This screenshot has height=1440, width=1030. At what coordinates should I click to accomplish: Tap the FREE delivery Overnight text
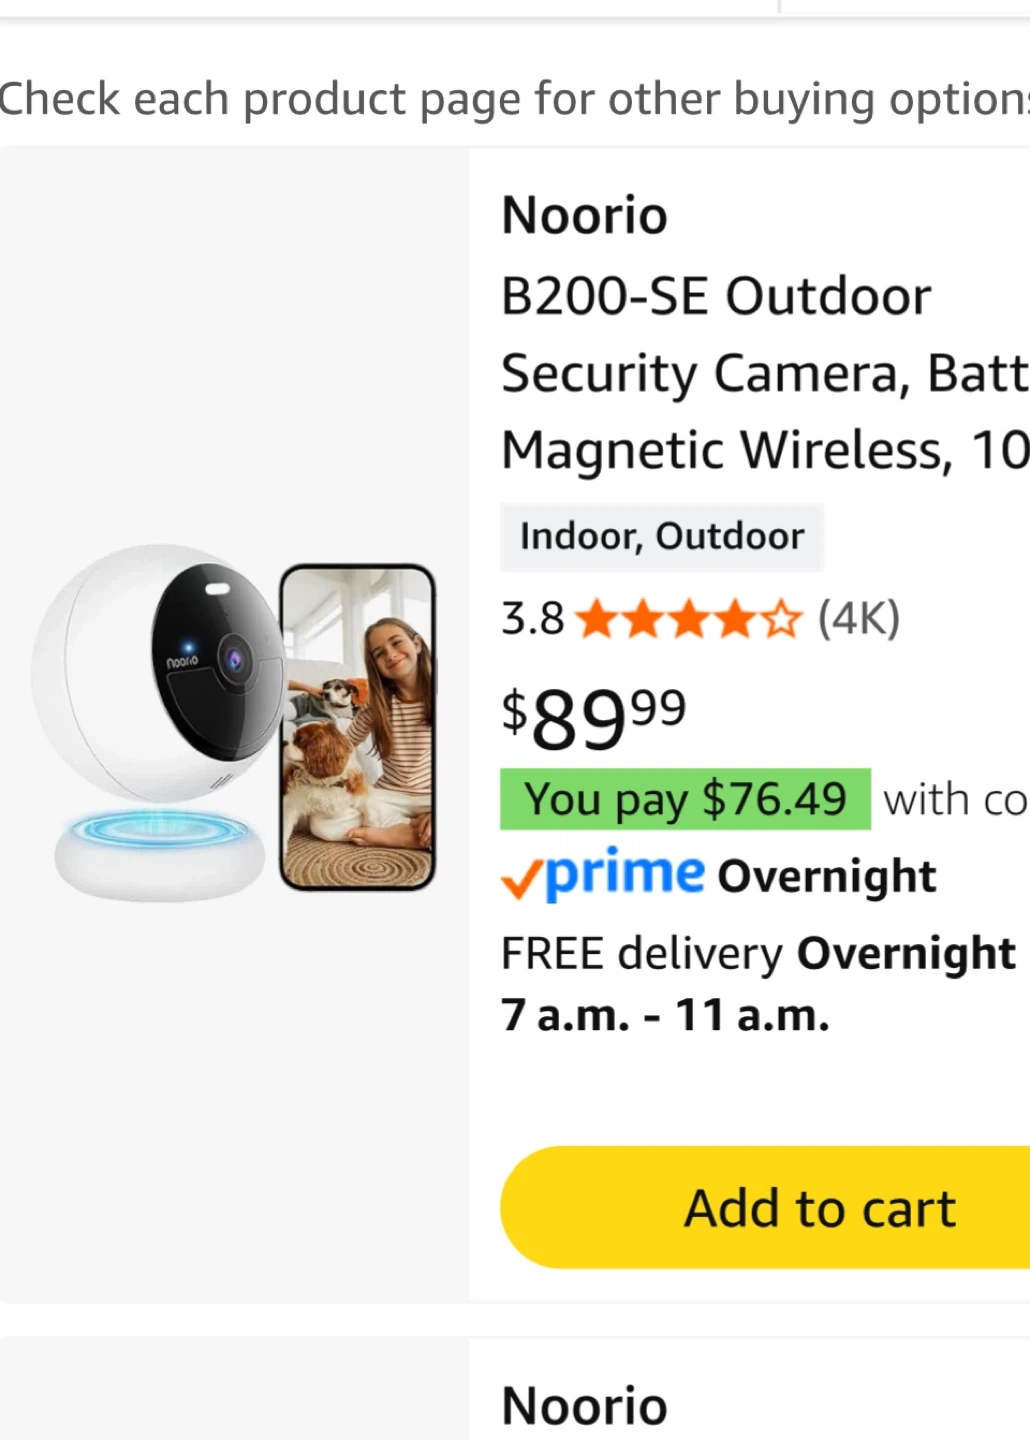757,953
